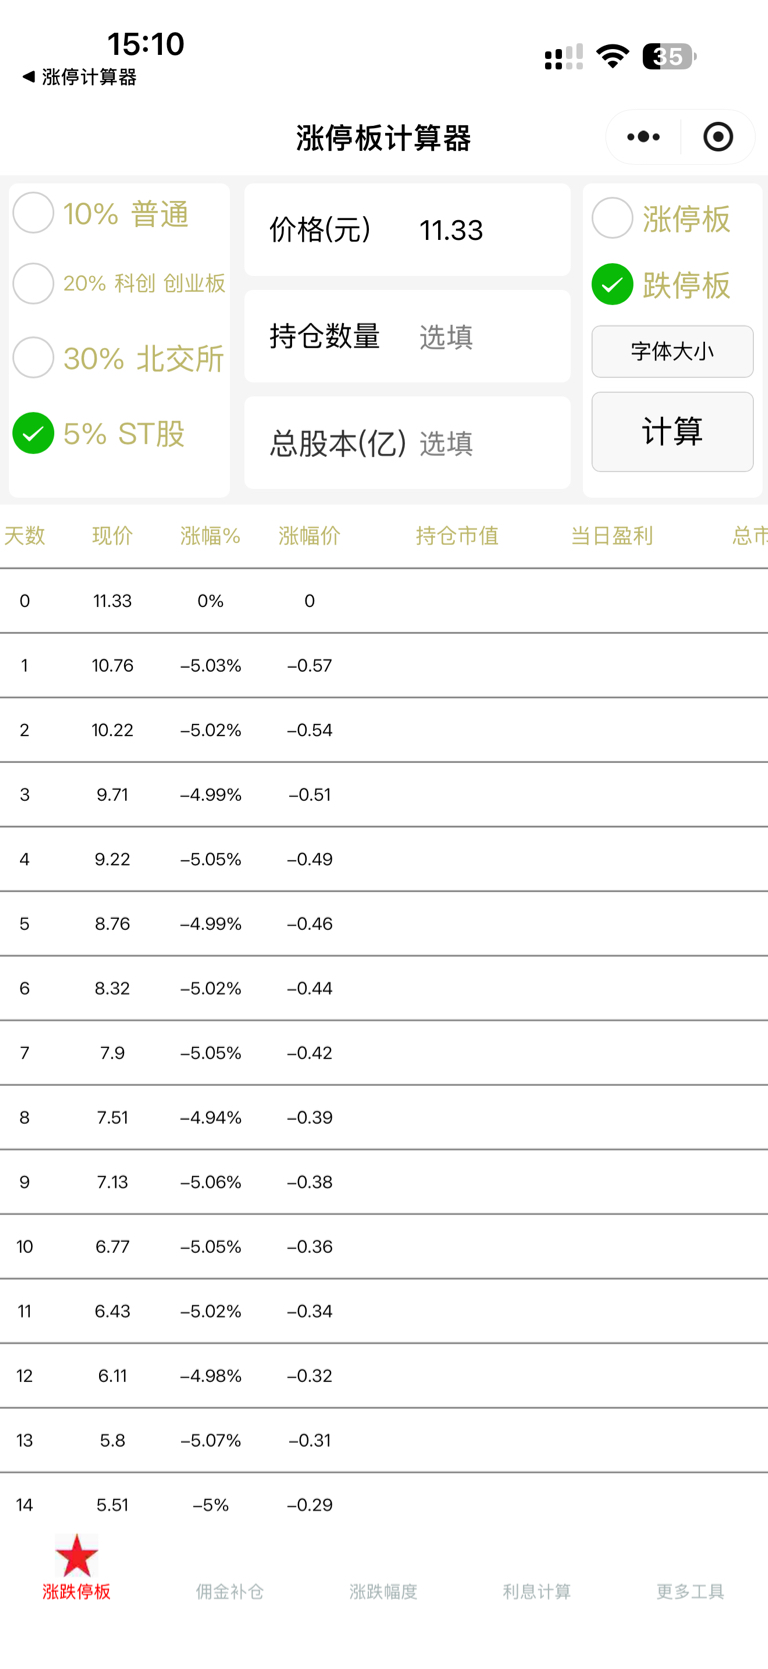
Task: Toggle the 跌停板 checked option
Action: click(x=612, y=285)
